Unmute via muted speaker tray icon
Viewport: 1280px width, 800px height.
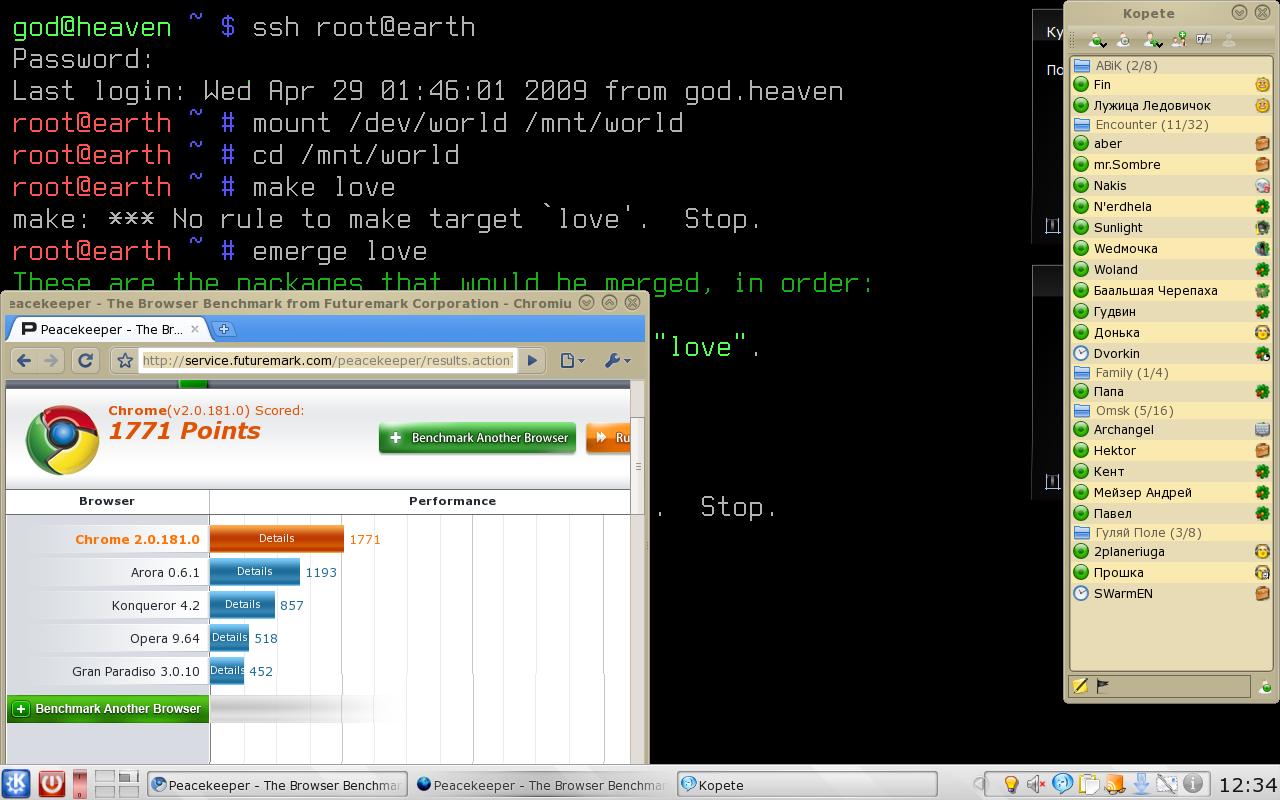(x=1036, y=784)
